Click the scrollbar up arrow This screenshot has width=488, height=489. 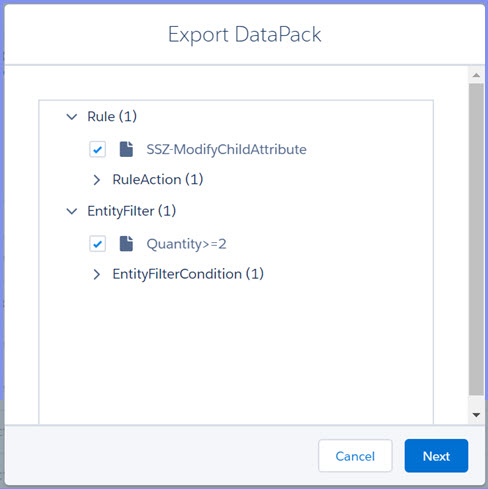click(476, 75)
